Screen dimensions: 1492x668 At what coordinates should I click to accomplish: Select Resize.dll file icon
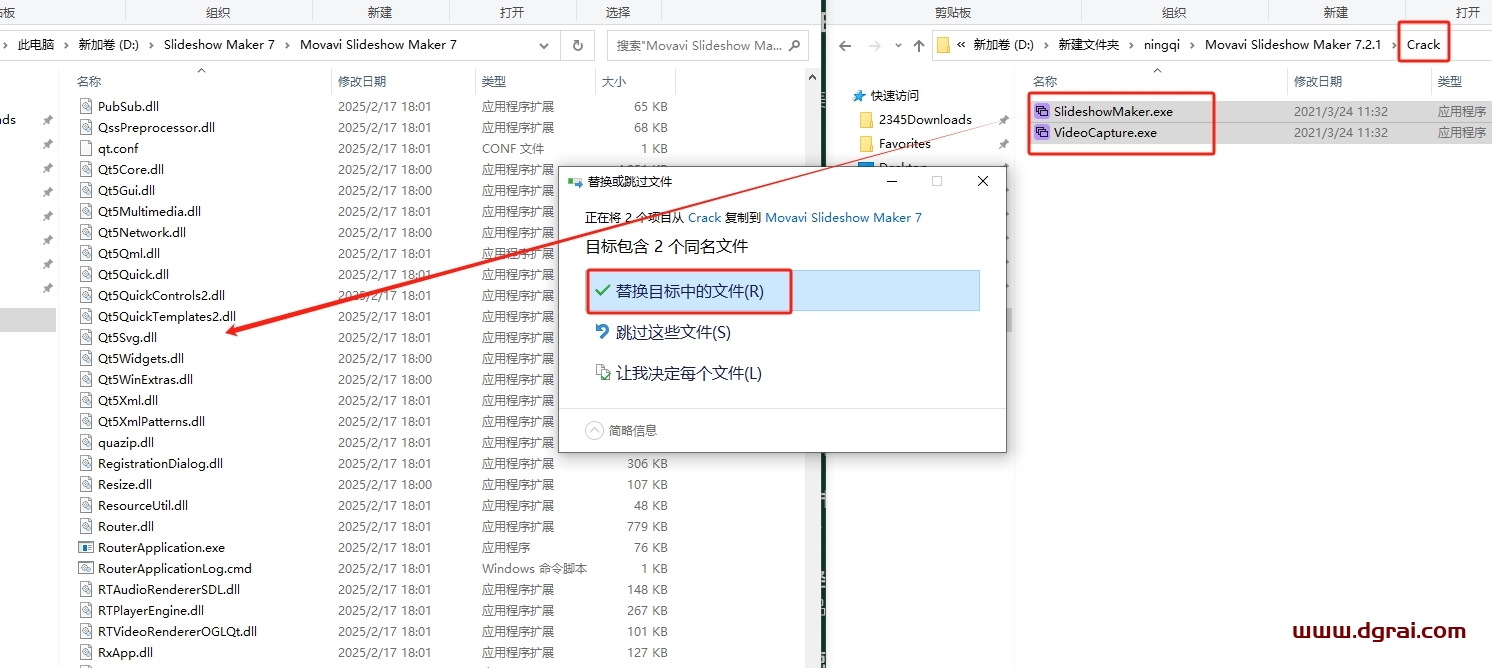click(86, 484)
